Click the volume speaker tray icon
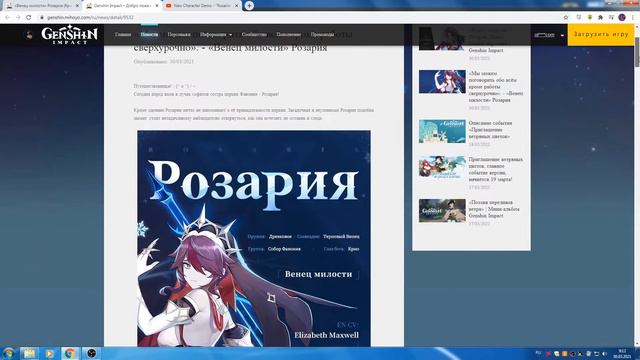The width and height of the screenshot is (640, 360). (604, 353)
